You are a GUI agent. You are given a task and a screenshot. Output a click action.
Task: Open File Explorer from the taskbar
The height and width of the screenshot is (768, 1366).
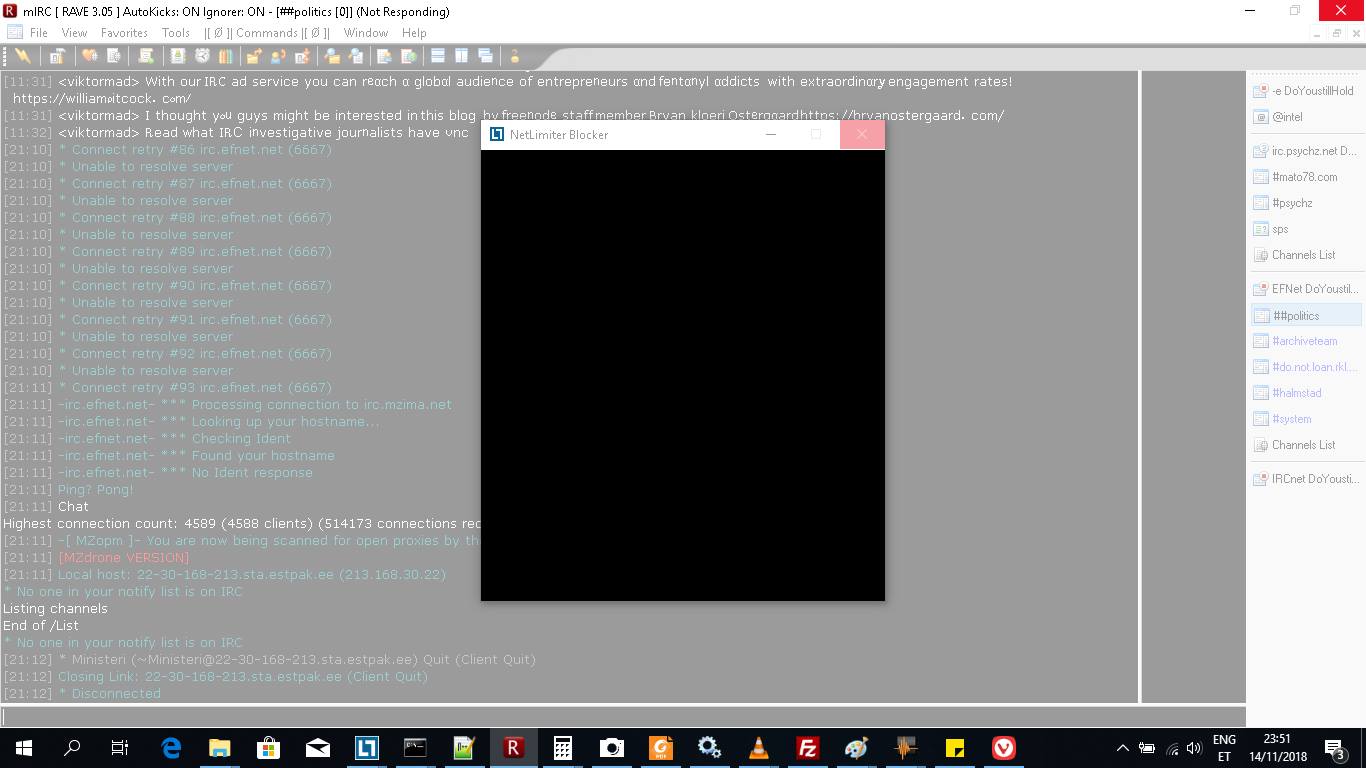pyautogui.click(x=220, y=748)
